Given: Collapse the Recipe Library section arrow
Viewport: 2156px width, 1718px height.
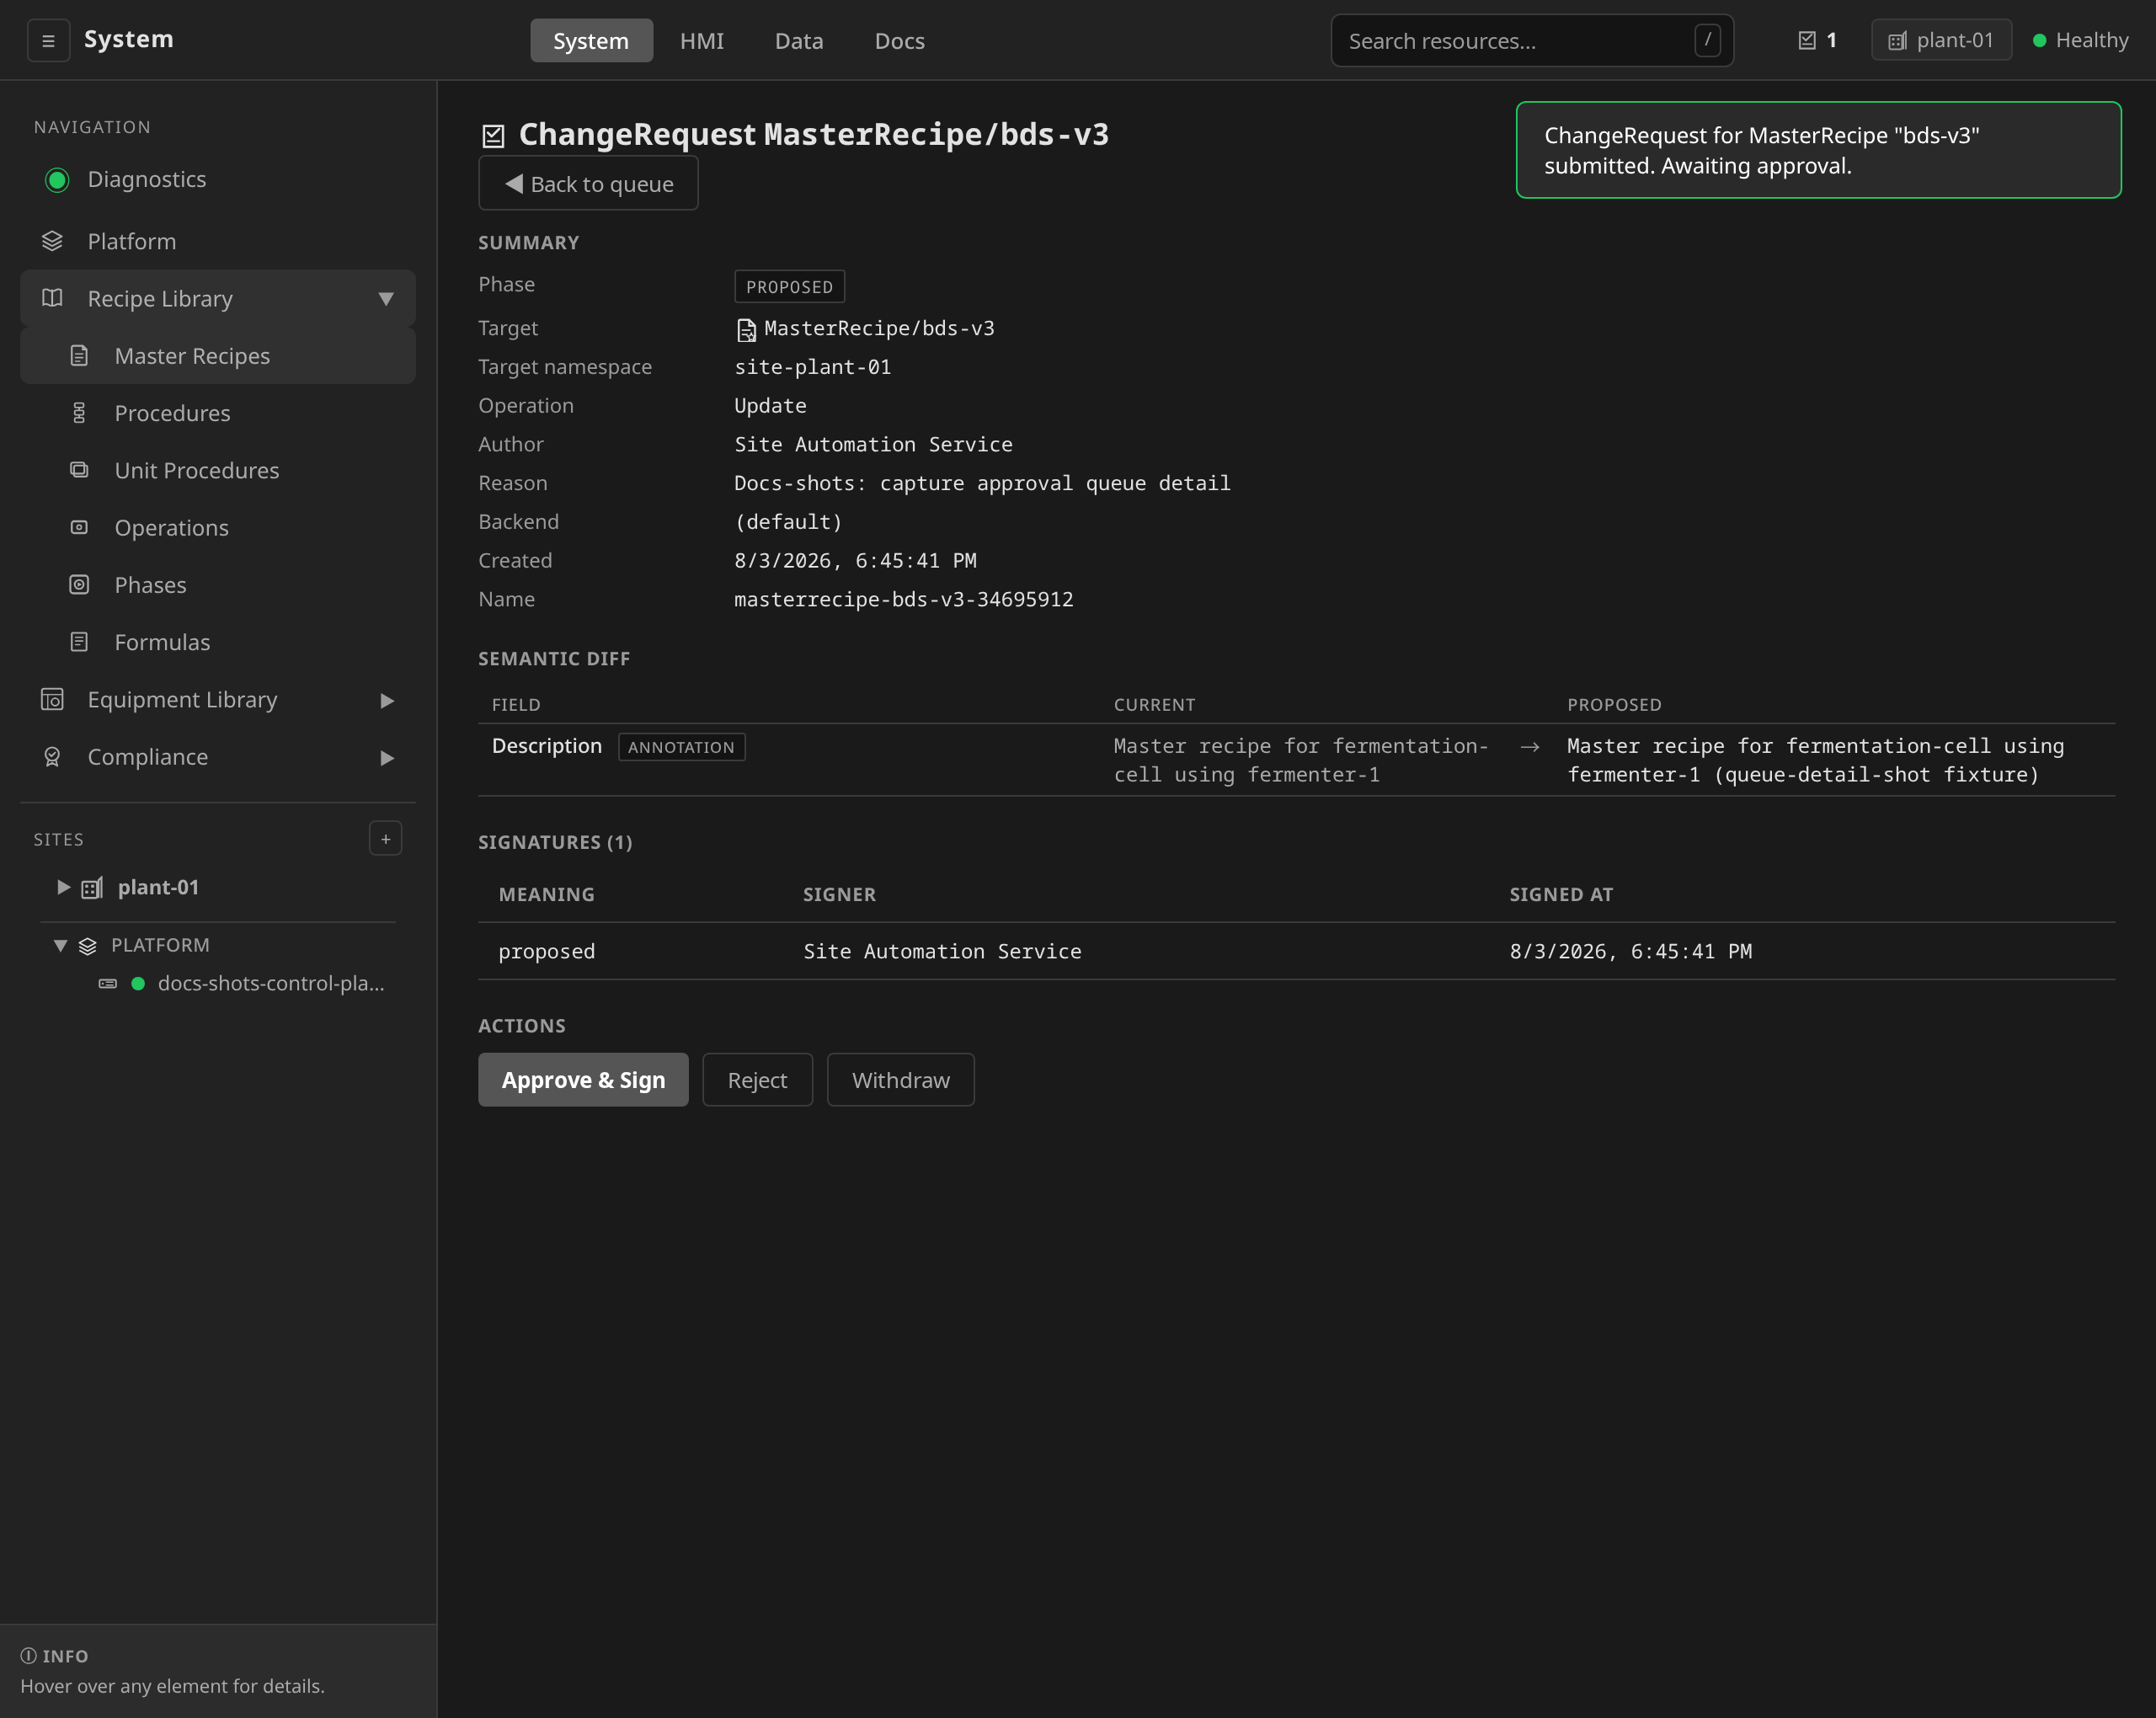Looking at the screenshot, I should 386,299.
